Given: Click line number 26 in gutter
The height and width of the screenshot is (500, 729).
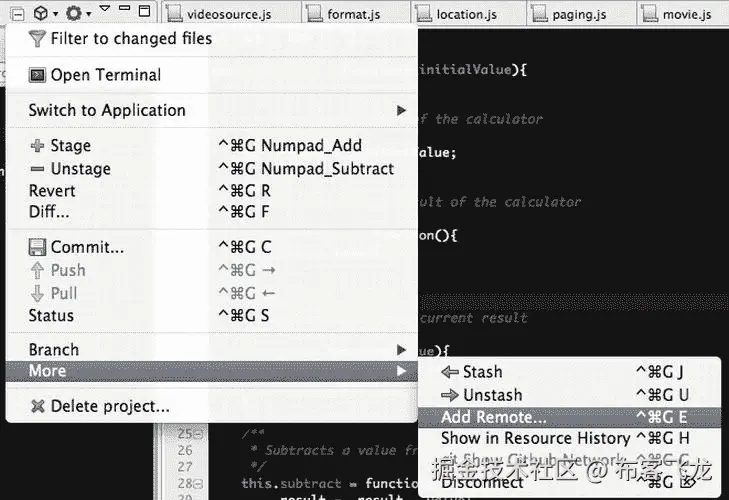Looking at the screenshot, I should tap(185, 450).
